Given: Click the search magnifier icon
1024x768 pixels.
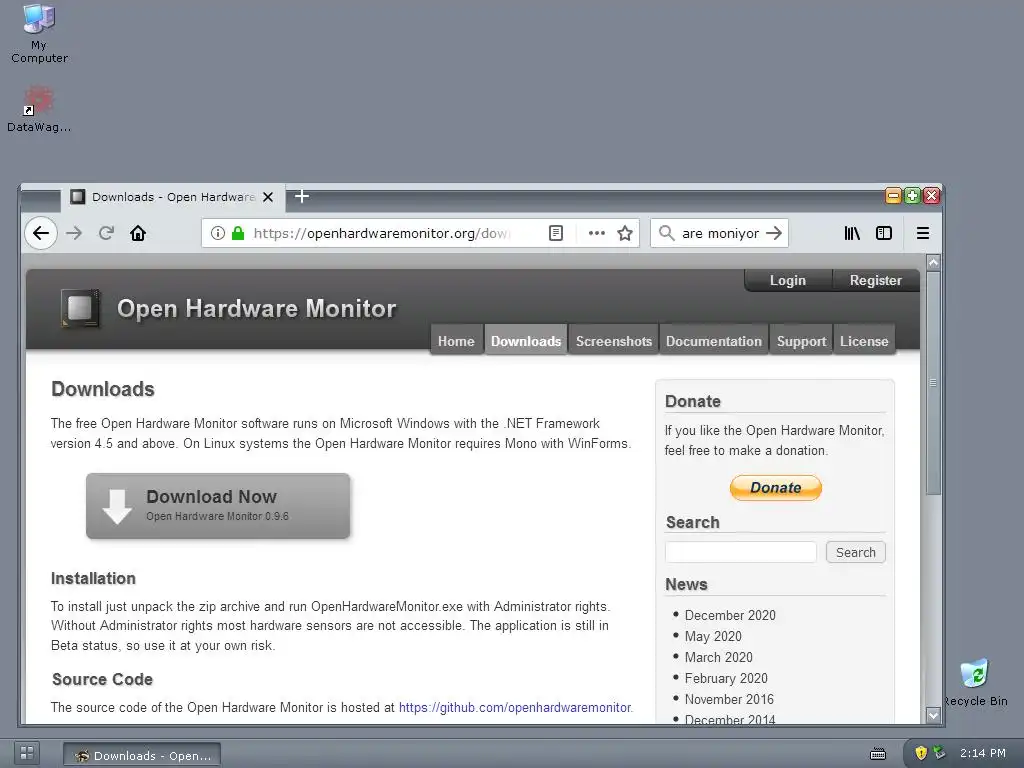Looking at the screenshot, I should [666, 233].
